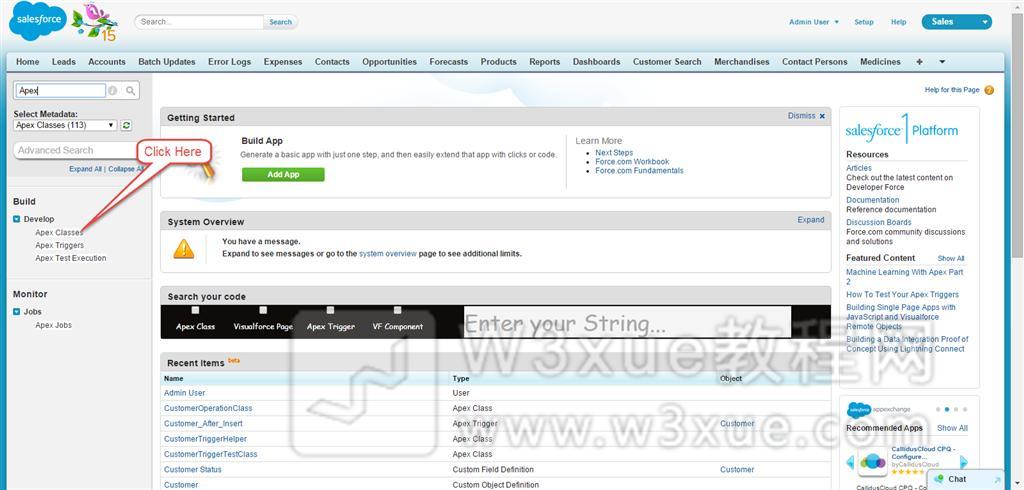Screen dimensions: 1024x490
Task: Tick the Apex Trigger checkbox
Action: (x=330, y=310)
